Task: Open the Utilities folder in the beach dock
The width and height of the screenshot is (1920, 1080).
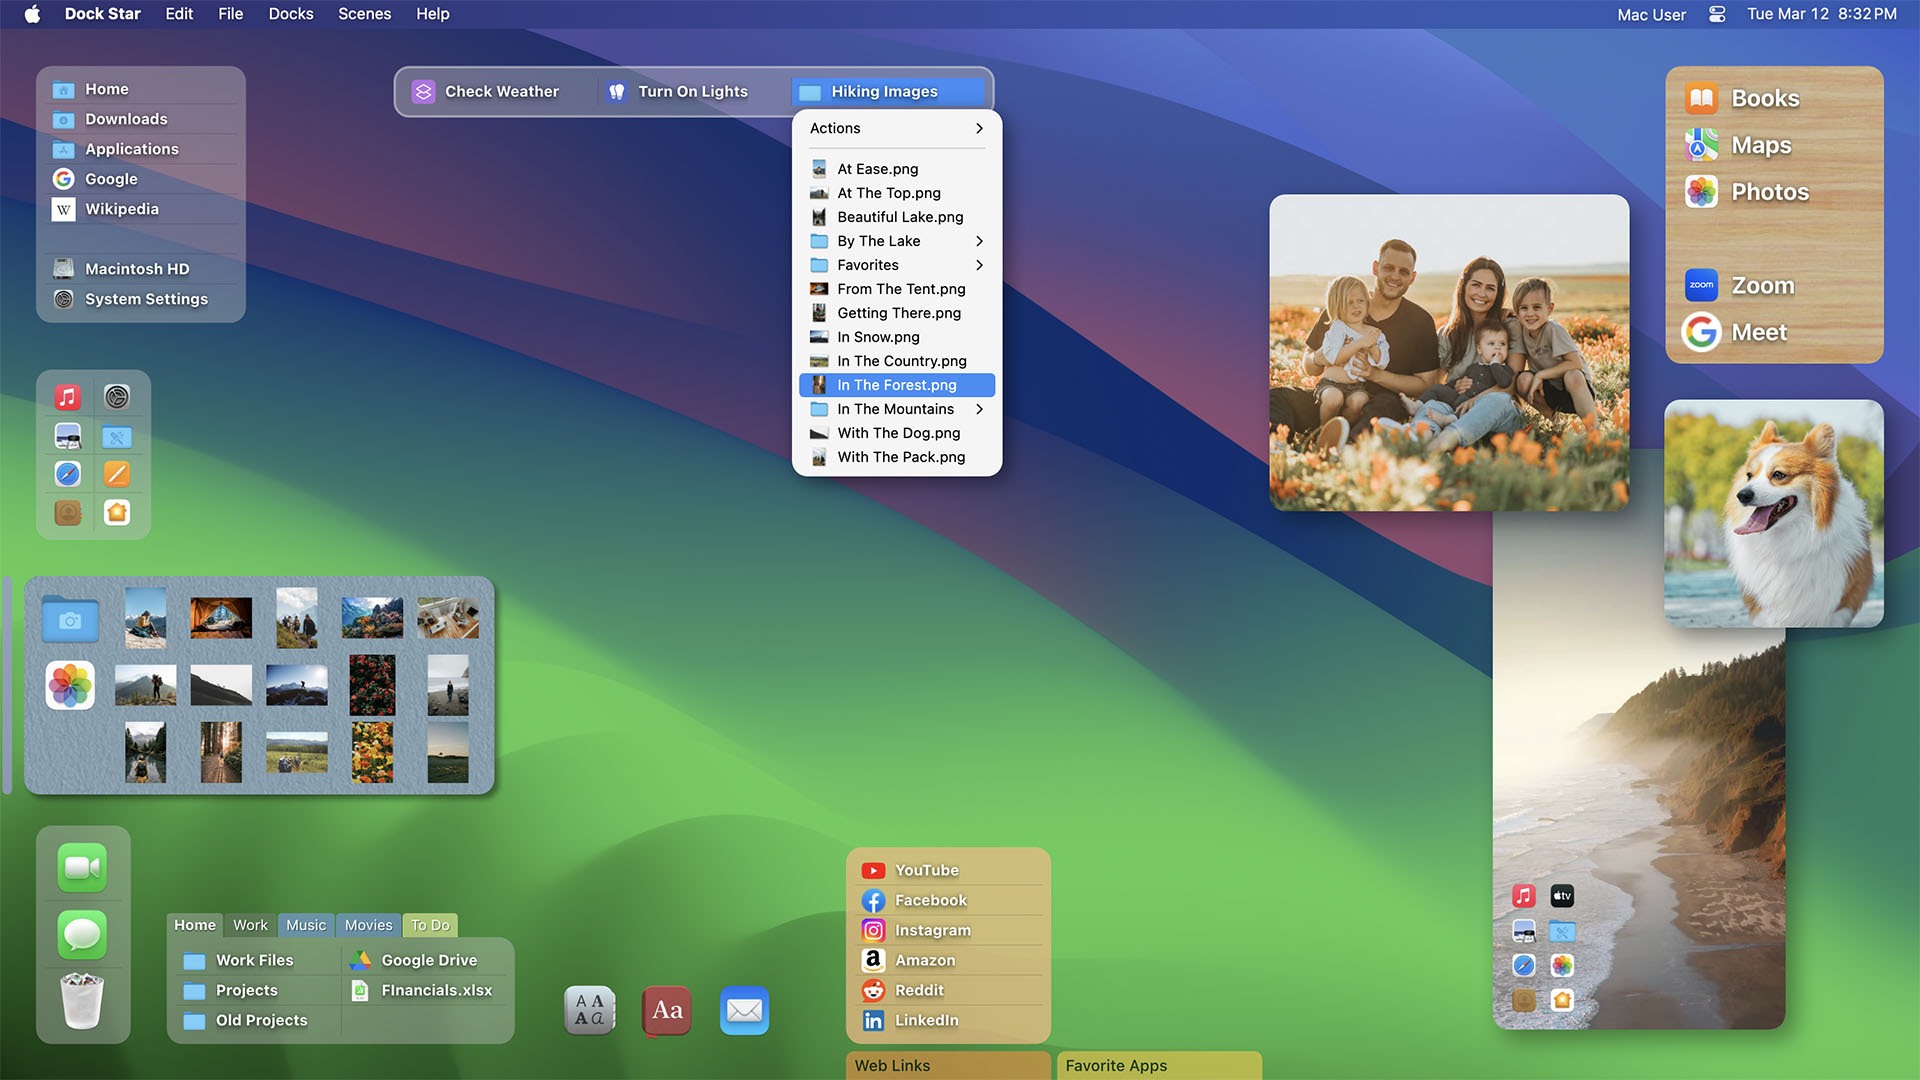Action: (1562, 932)
